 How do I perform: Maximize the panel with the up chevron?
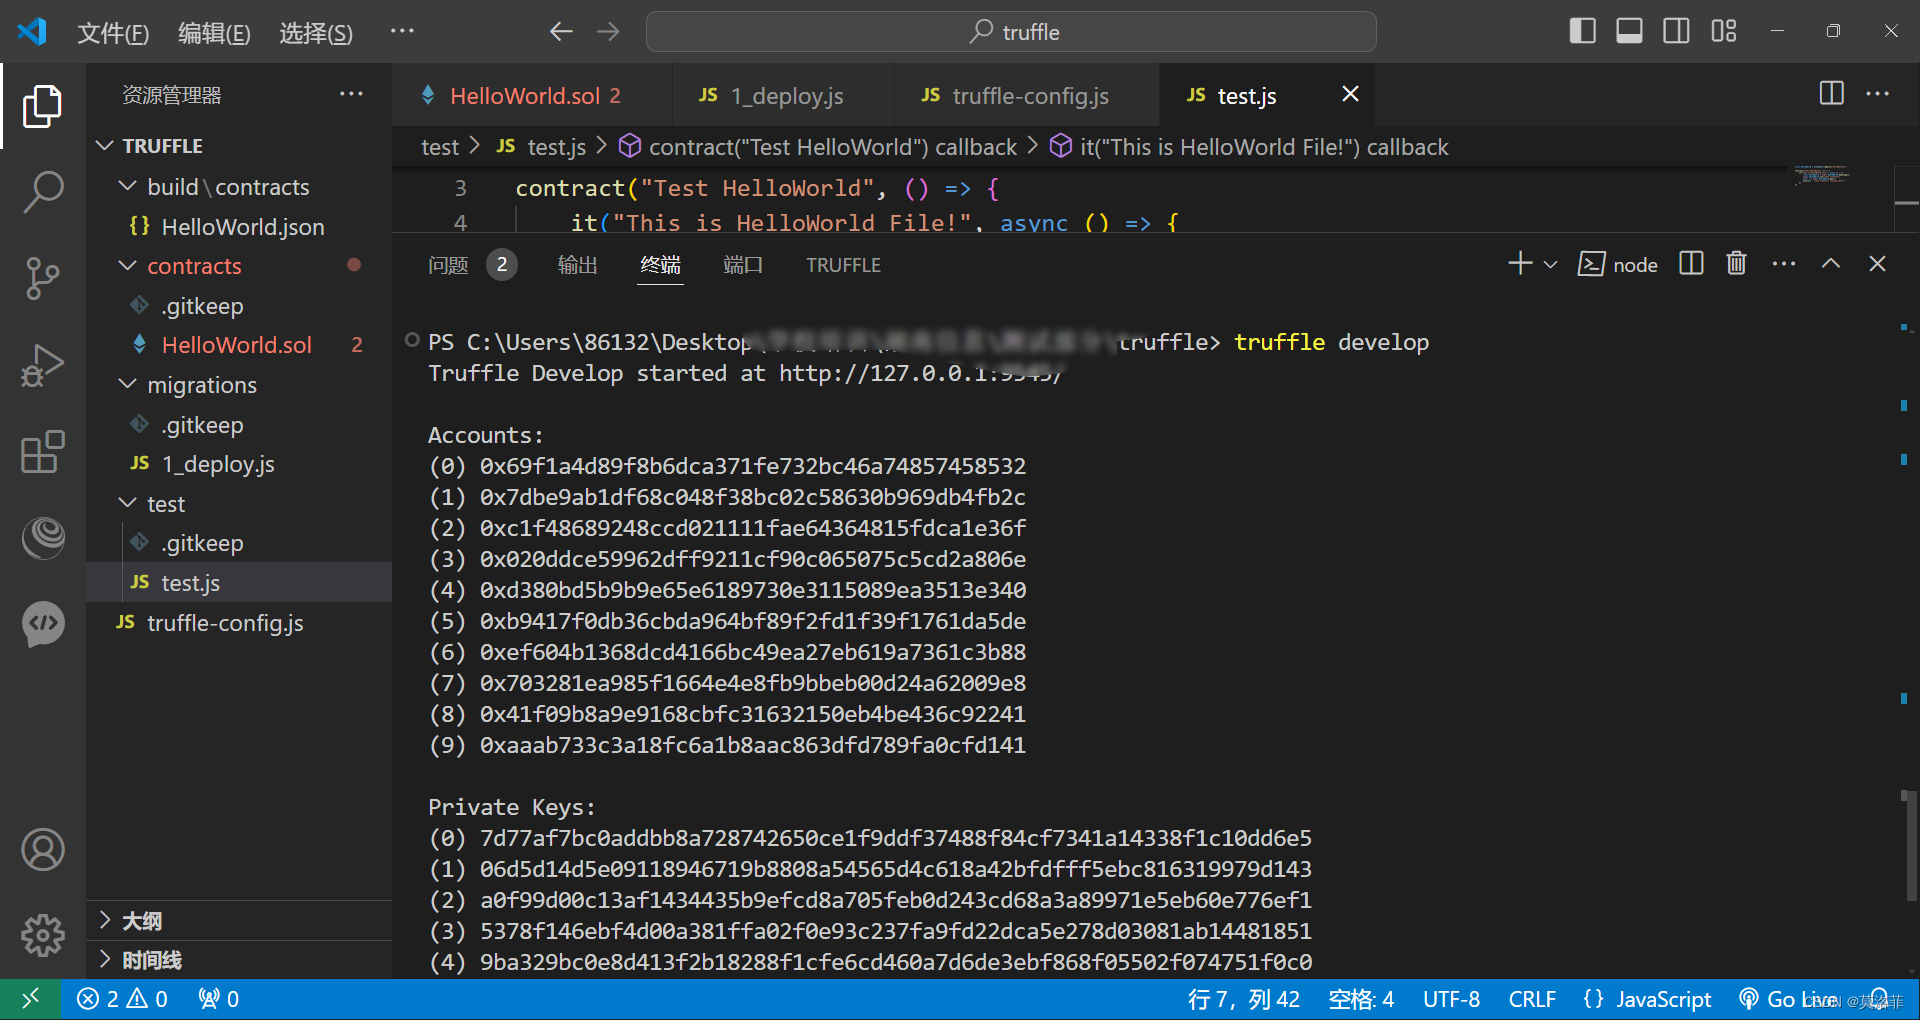(1830, 264)
